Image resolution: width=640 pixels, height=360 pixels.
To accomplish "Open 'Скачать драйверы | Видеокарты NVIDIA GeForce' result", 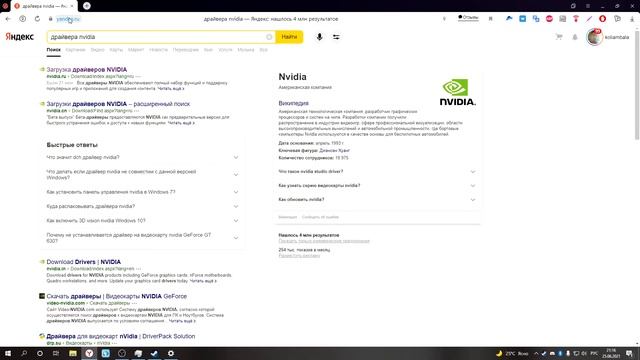I will tap(116, 296).
